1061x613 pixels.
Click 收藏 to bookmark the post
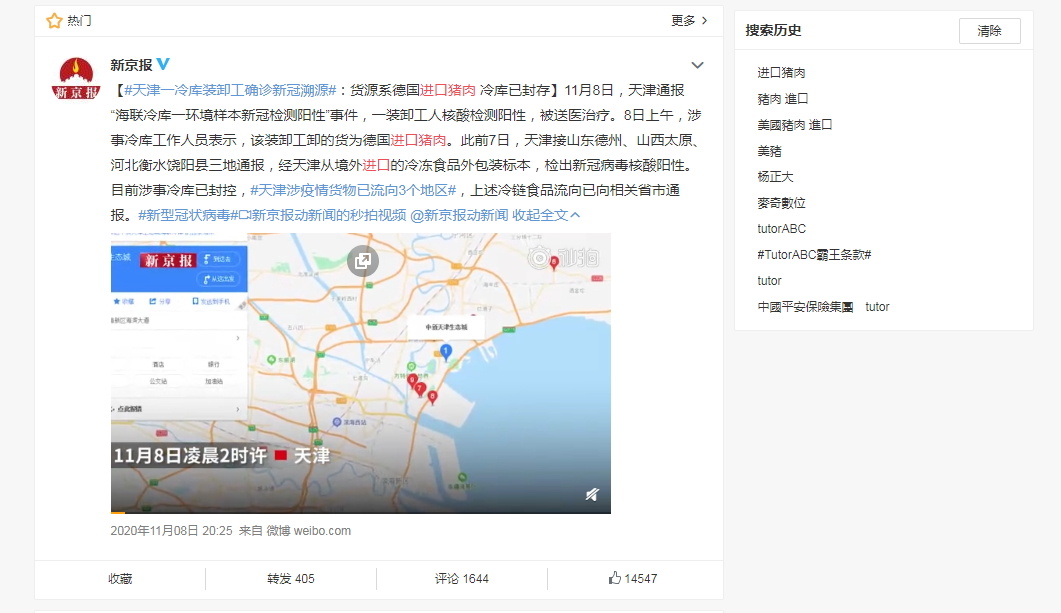click(120, 578)
